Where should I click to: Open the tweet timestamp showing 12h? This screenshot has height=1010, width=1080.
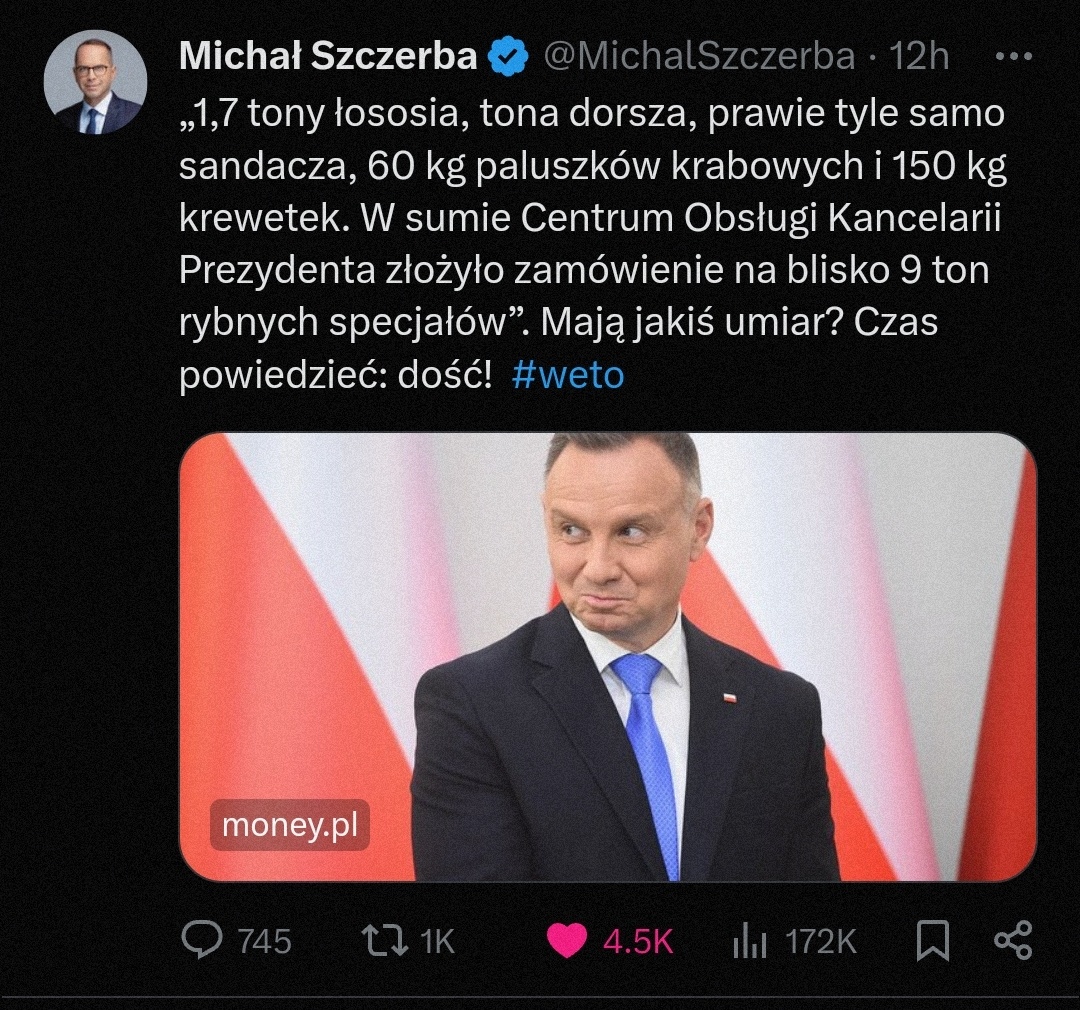pyautogui.click(x=921, y=57)
